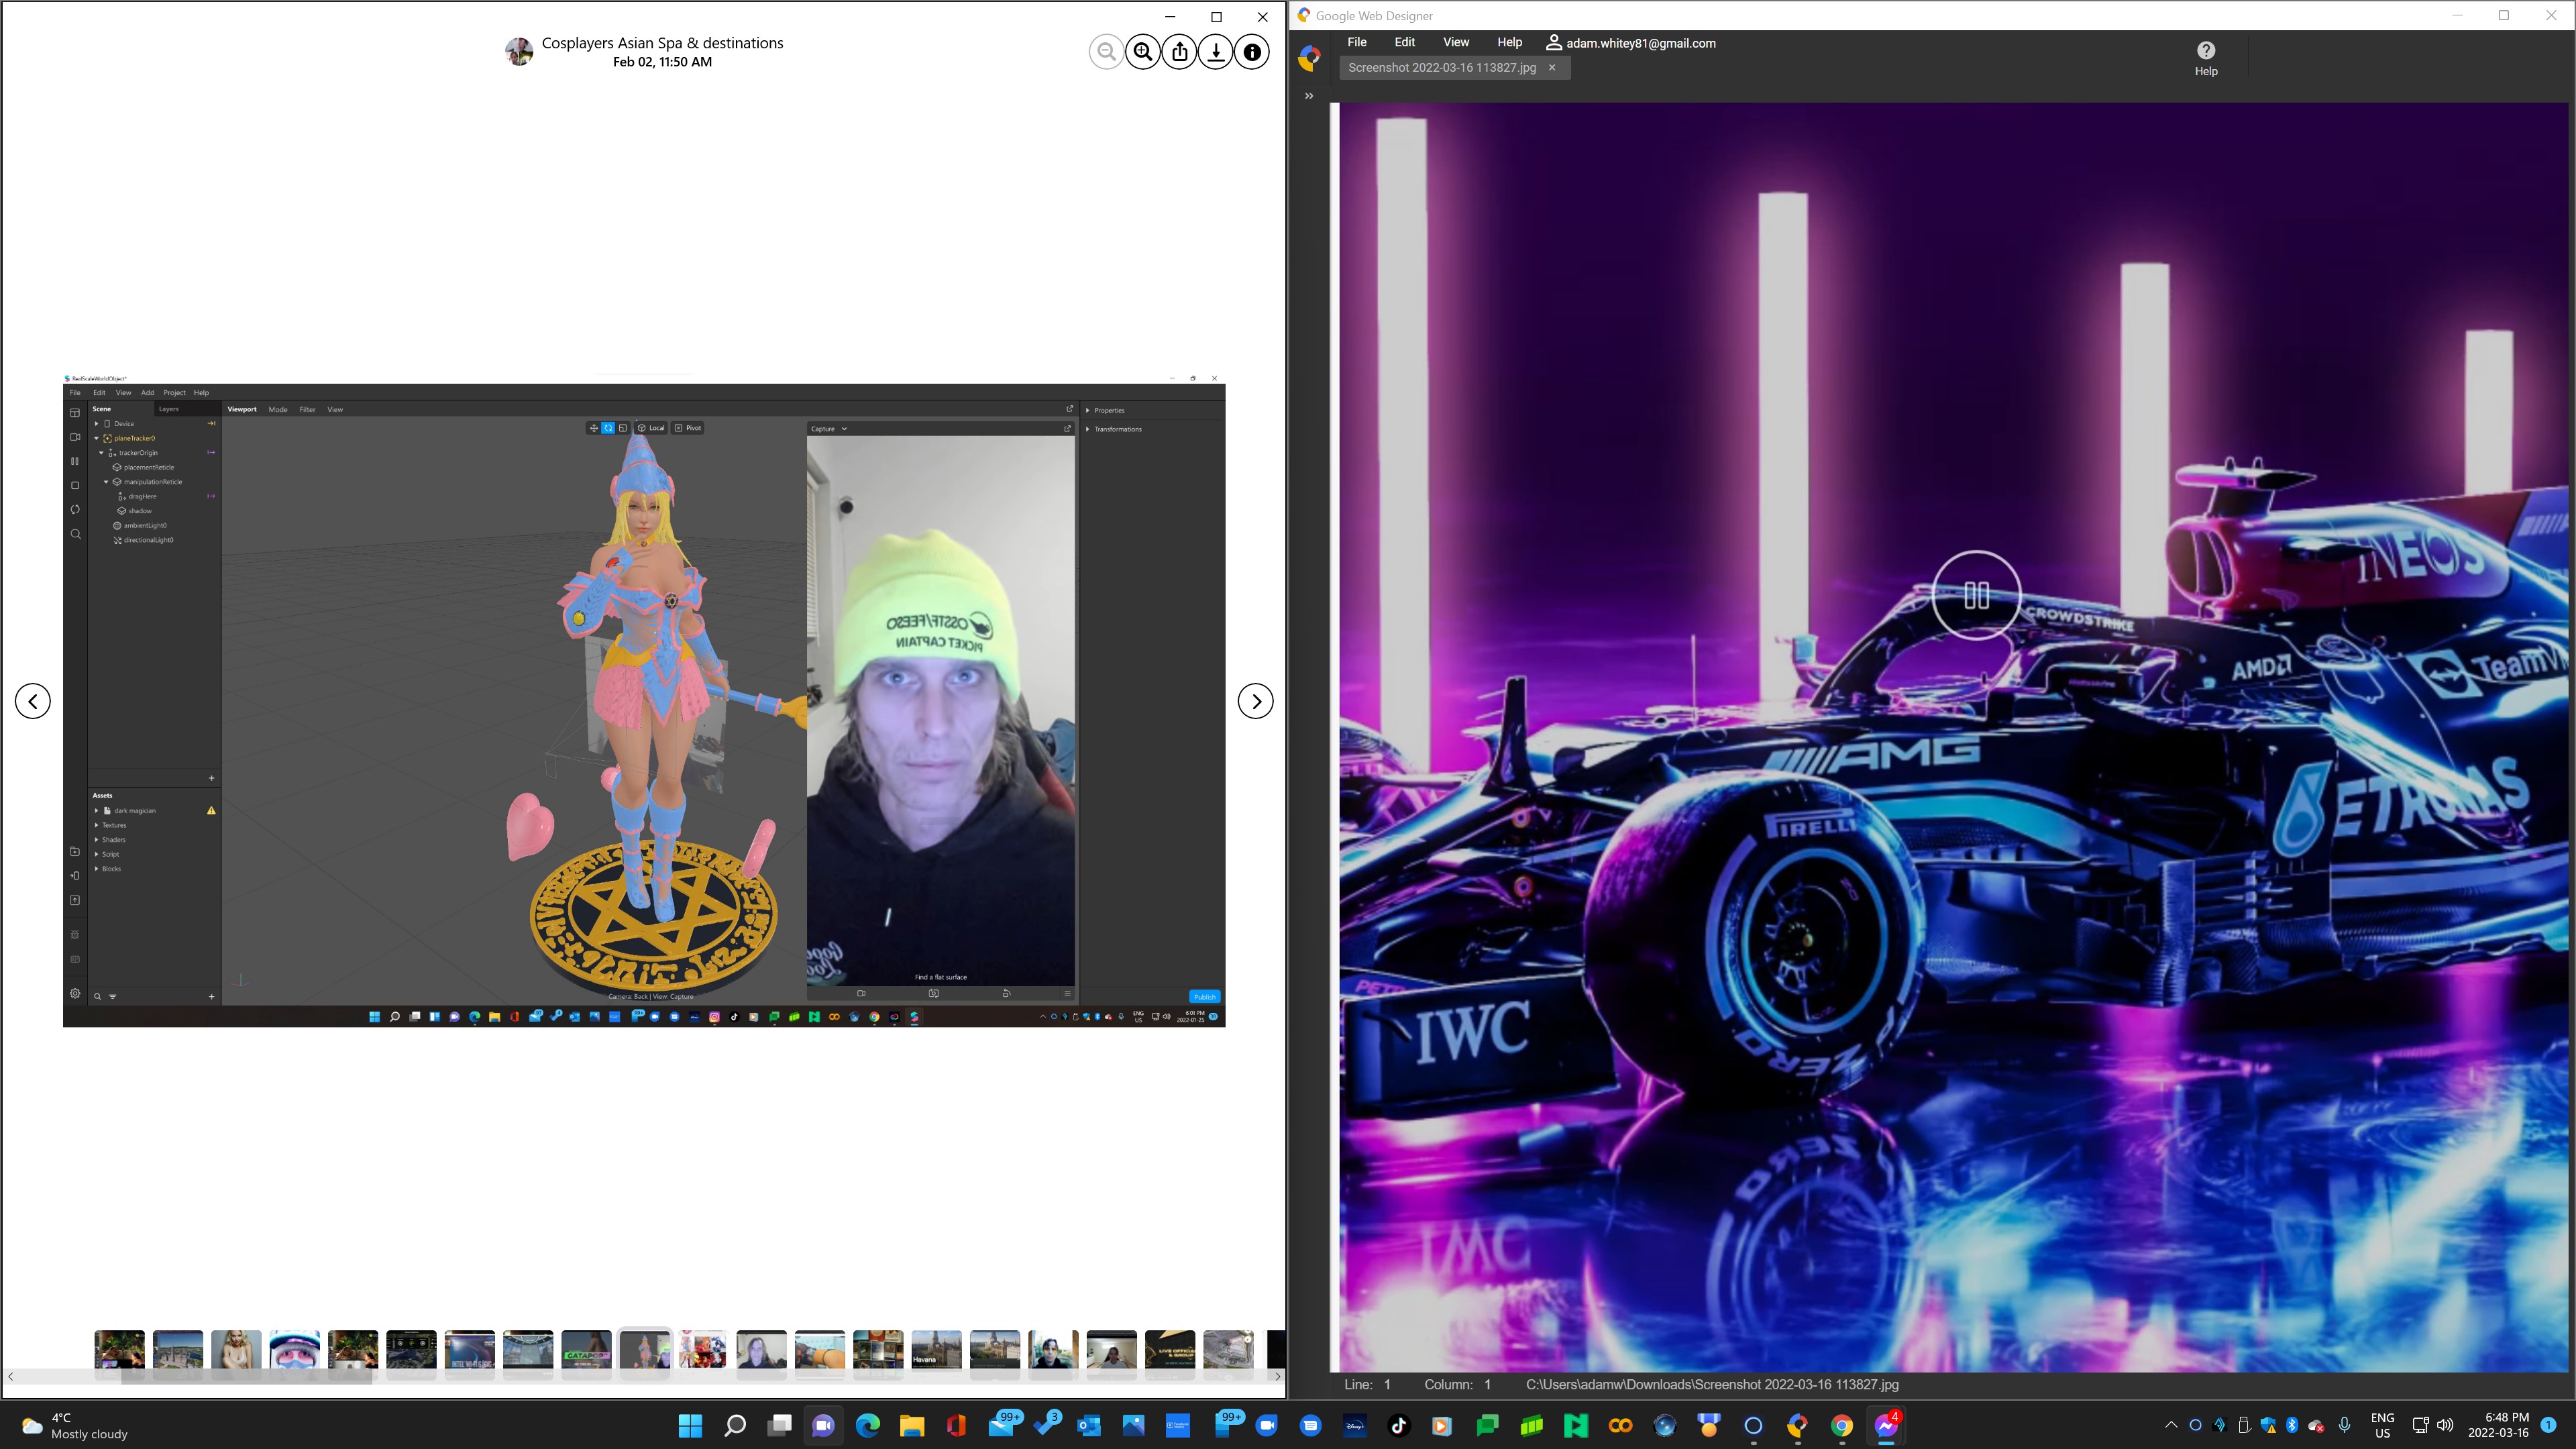Toggle Pivot editing mode

click(x=689, y=428)
